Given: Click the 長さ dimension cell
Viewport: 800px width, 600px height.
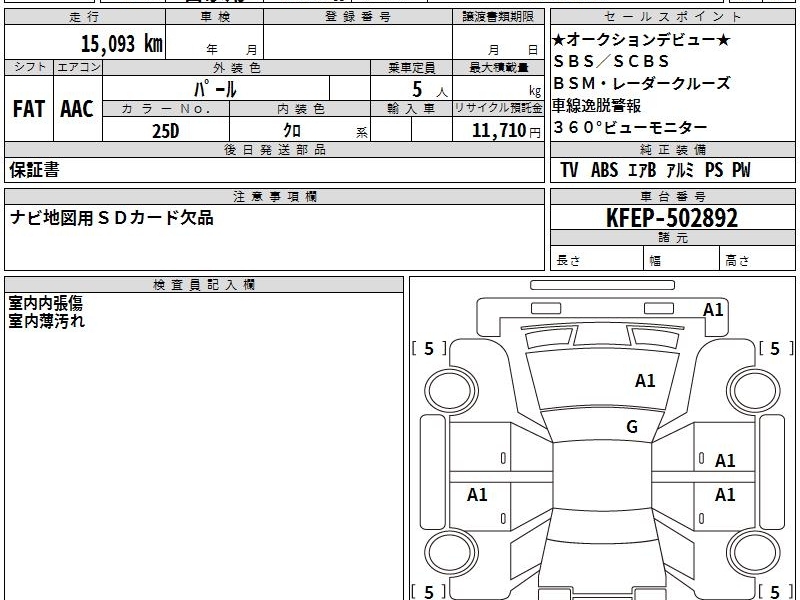Looking at the screenshot, I should click(596, 259).
